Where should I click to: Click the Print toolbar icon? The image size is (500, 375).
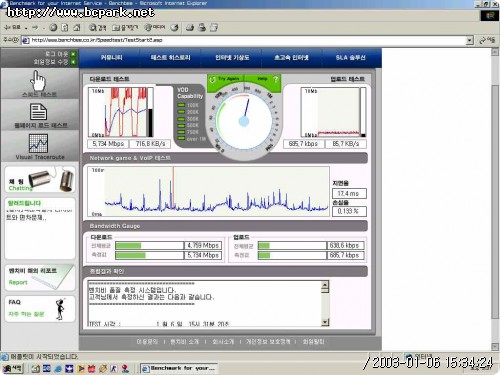pyautogui.click(x=202, y=28)
